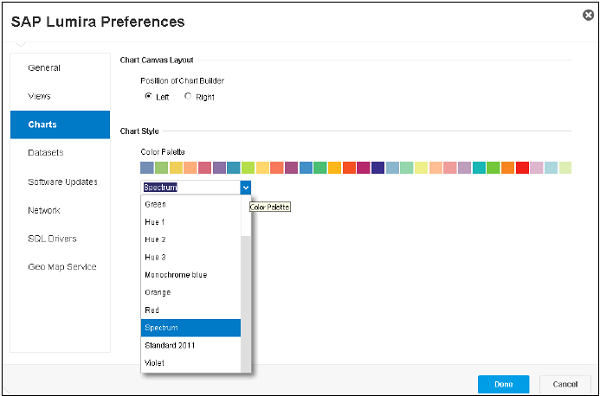
Task: Click the Chart Canvas Layout heading
Action: pyautogui.click(x=157, y=60)
